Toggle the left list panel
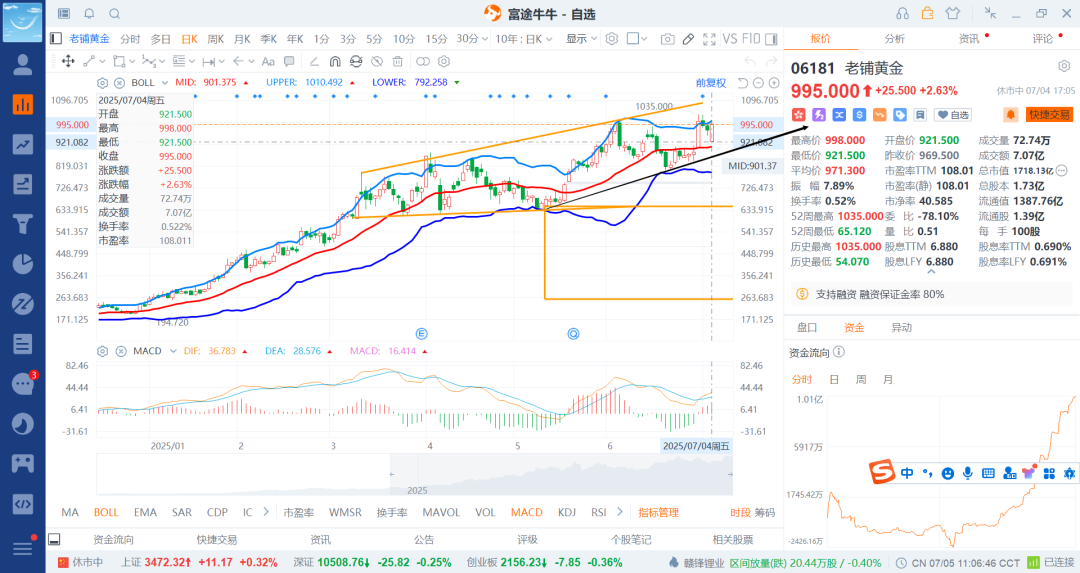 click(56, 39)
